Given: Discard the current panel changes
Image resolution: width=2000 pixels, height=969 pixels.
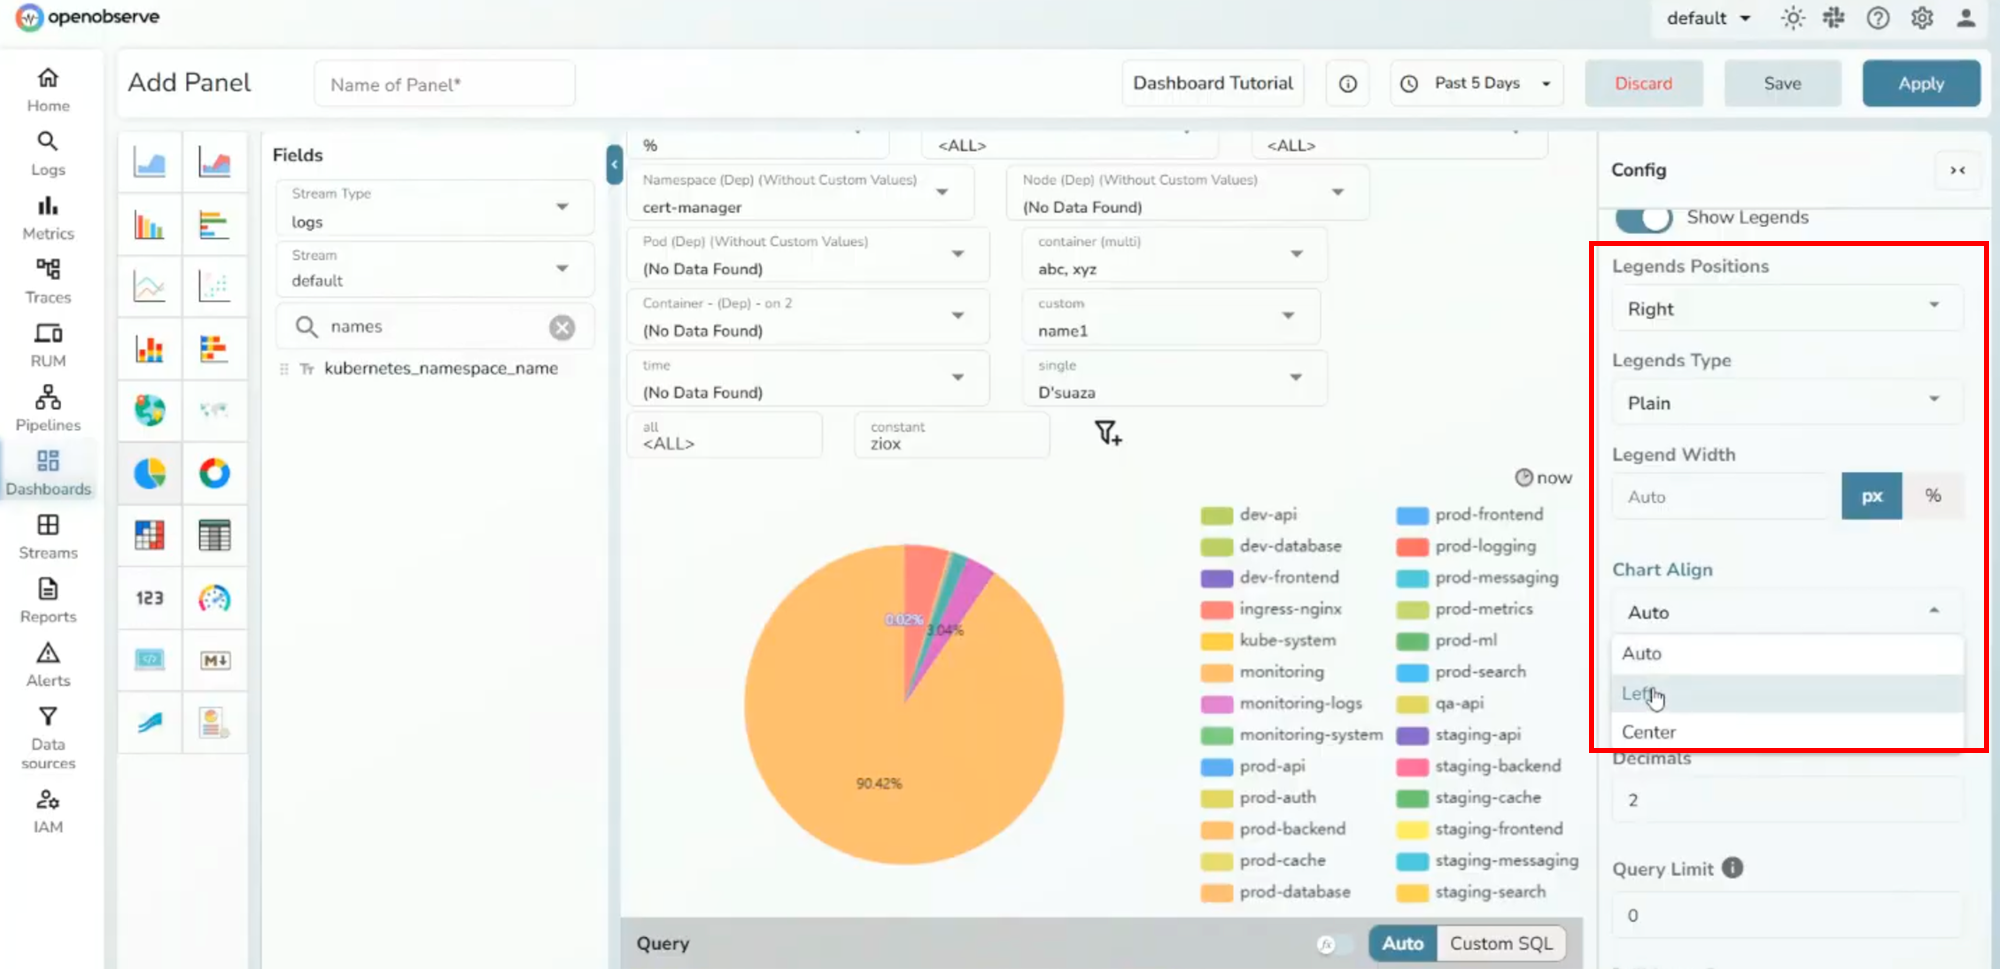Looking at the screenshot, I should click(1643, 83).
